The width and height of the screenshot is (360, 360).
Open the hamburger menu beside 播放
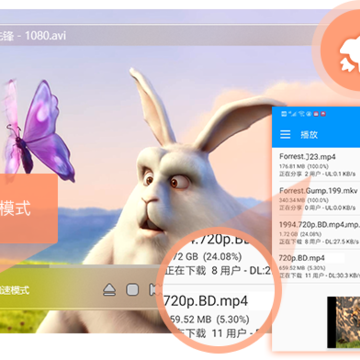click(x=285, y=135)
